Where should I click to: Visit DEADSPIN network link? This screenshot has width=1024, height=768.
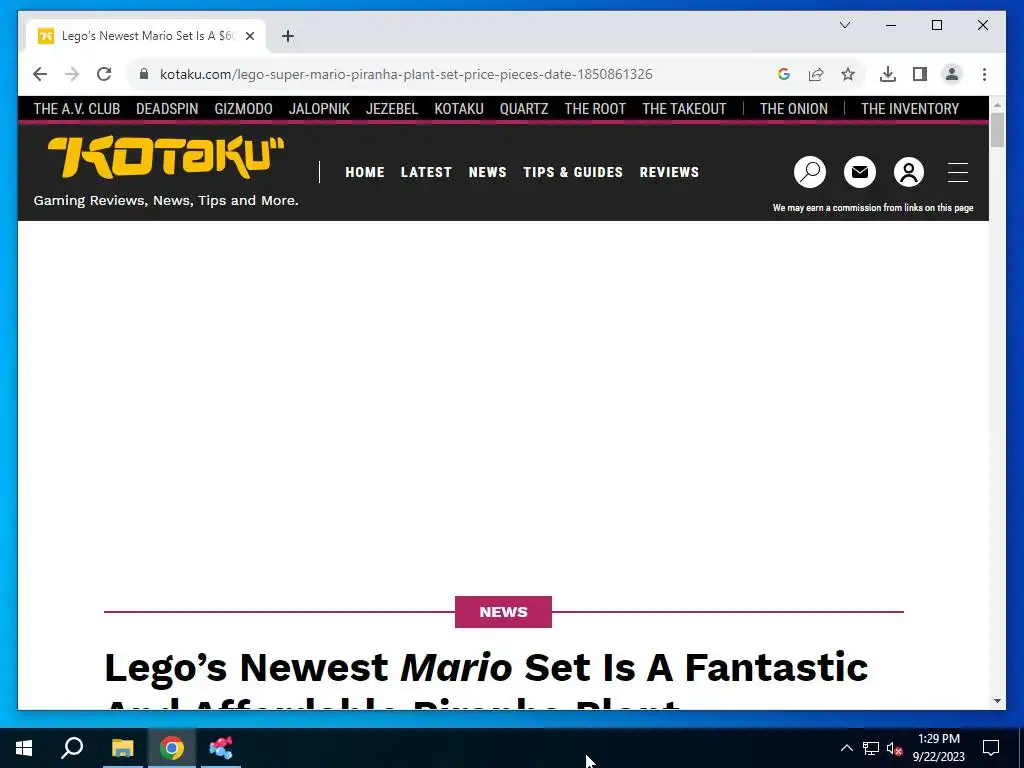[x=167, y=109]
